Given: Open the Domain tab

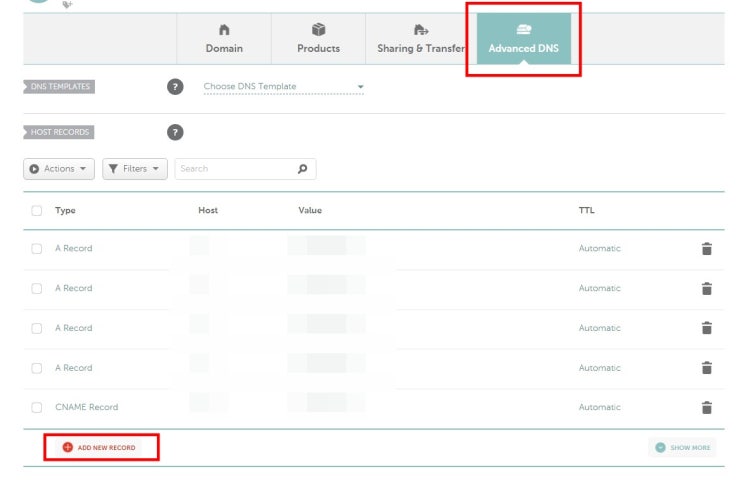Looking at the screenshot, I should (x=224, y=39).
